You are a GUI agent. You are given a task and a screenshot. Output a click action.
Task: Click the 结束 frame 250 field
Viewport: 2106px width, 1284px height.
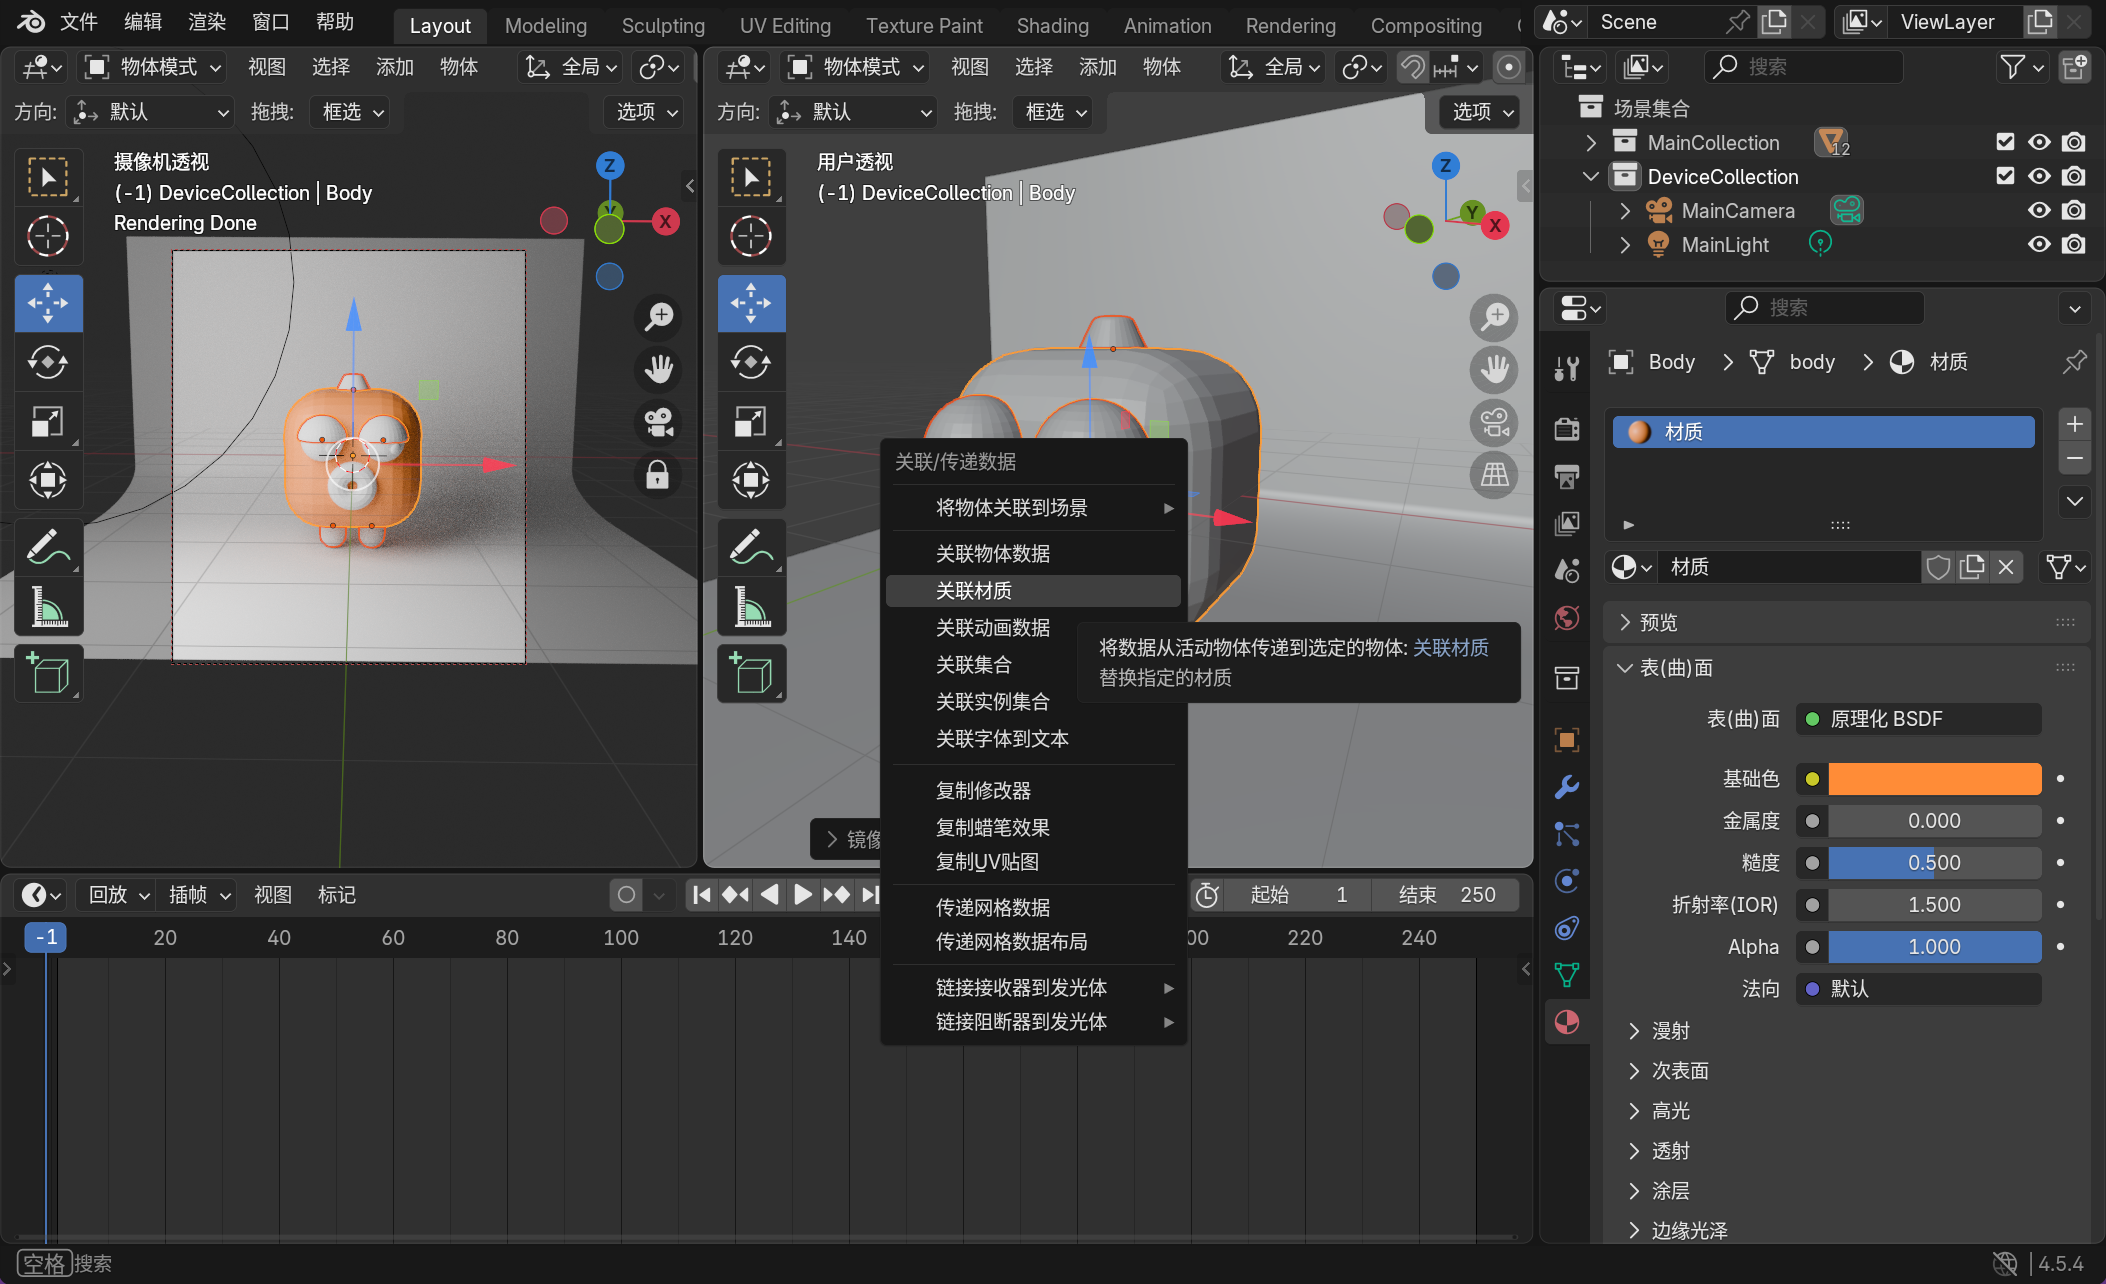coord(1447,895)
